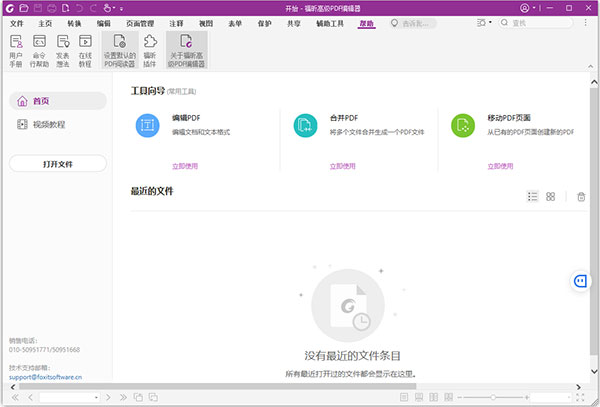The image size is (600, 407).
Task: Click 立即使用 link under 编辑PDF
Action: click(185, 166)
